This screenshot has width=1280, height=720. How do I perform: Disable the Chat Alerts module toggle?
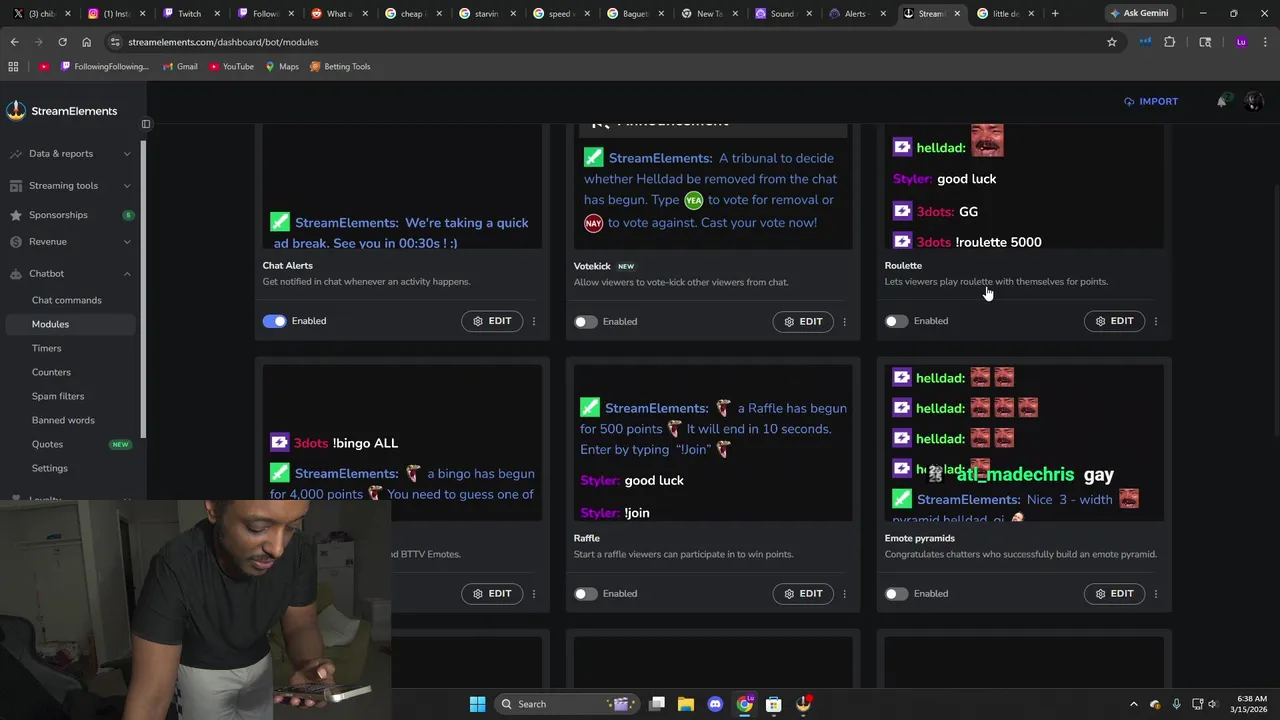(274, 321)
